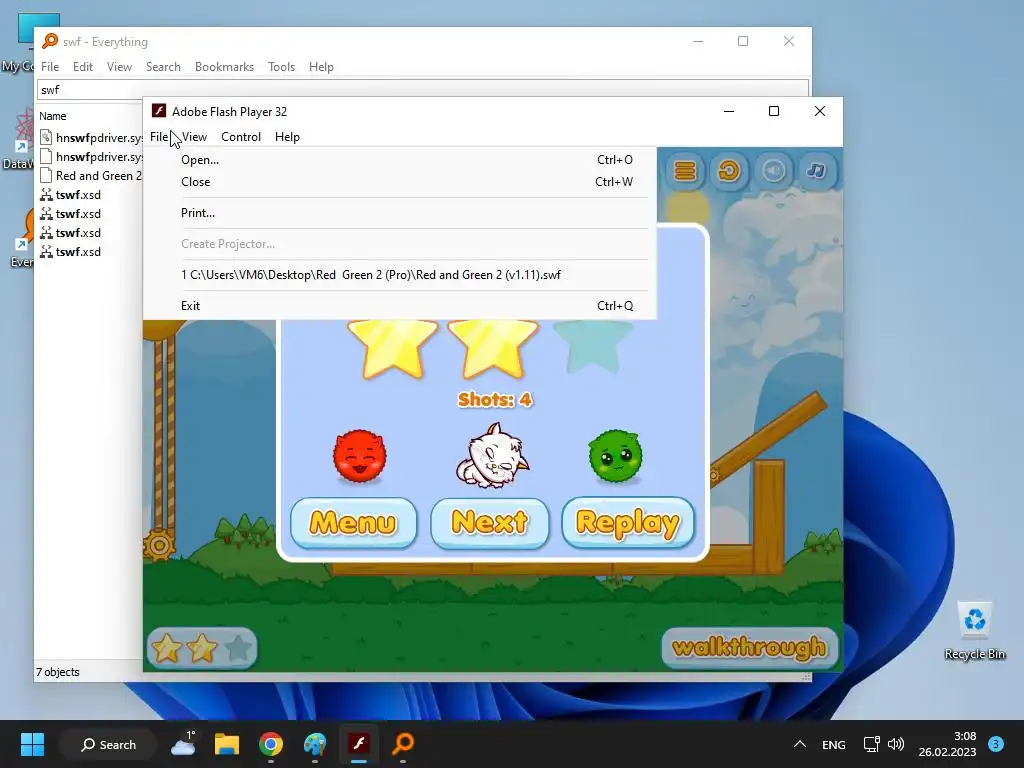Open Google Chrome from the taskbar

tap(270, 744)
